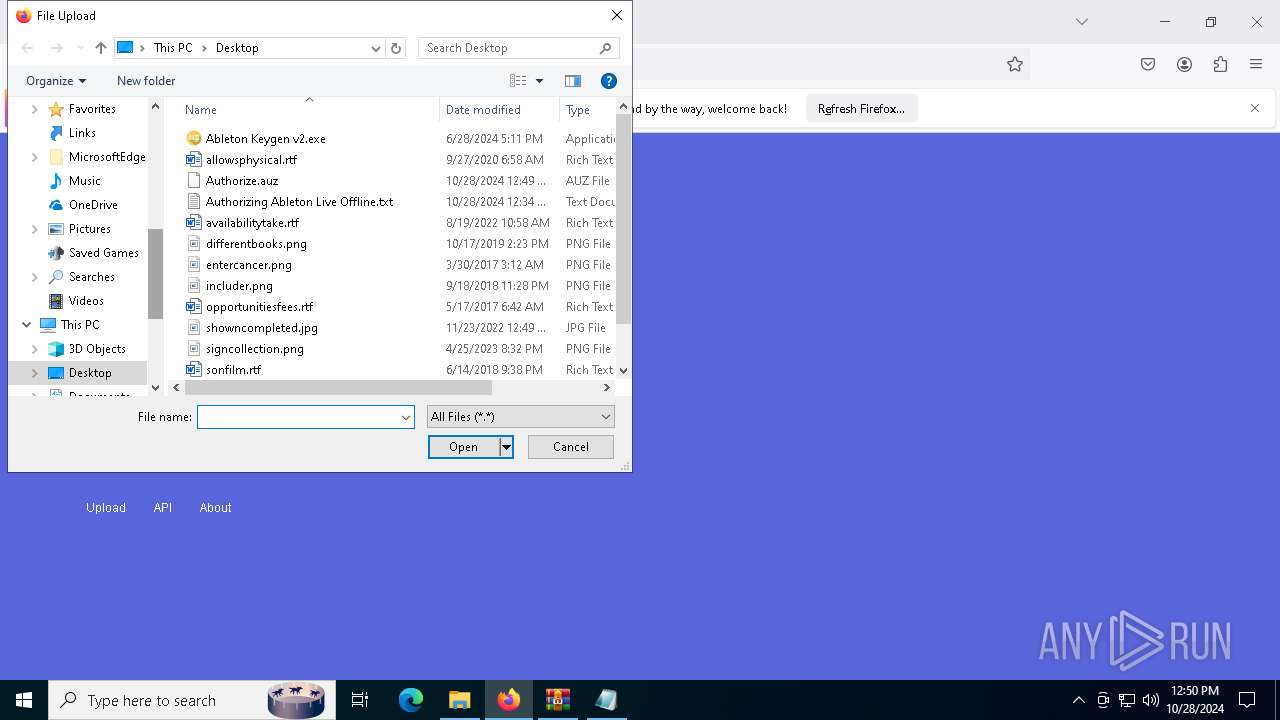Select availabilitytake.rtf file
Image resolution: width=1280 pixels, height=720 pixels.
252,223
